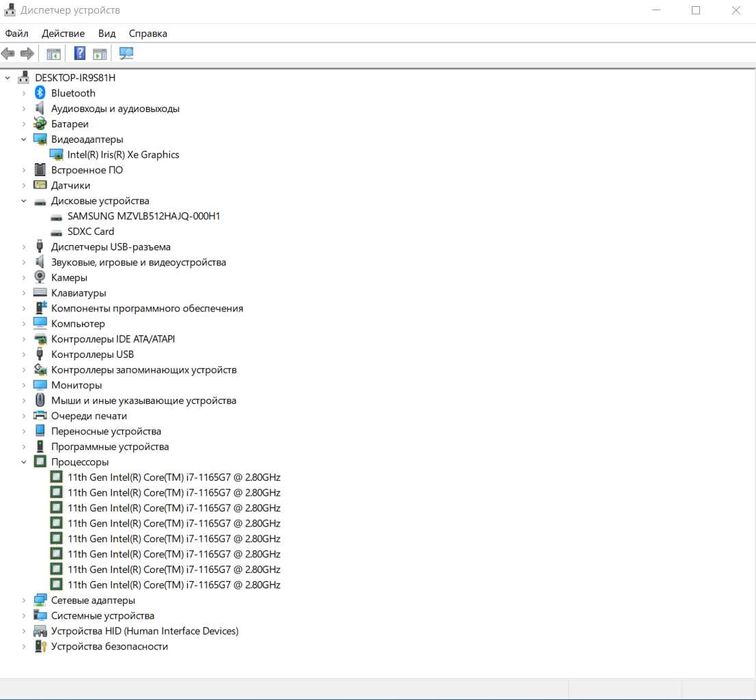Select the Диспетчеры USB-разъема label

[111, 247]
